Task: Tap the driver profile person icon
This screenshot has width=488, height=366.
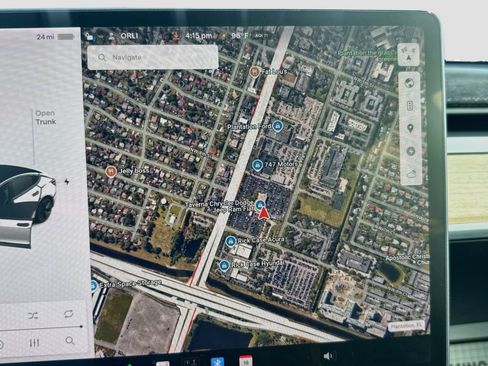Action: click(112, 36)
